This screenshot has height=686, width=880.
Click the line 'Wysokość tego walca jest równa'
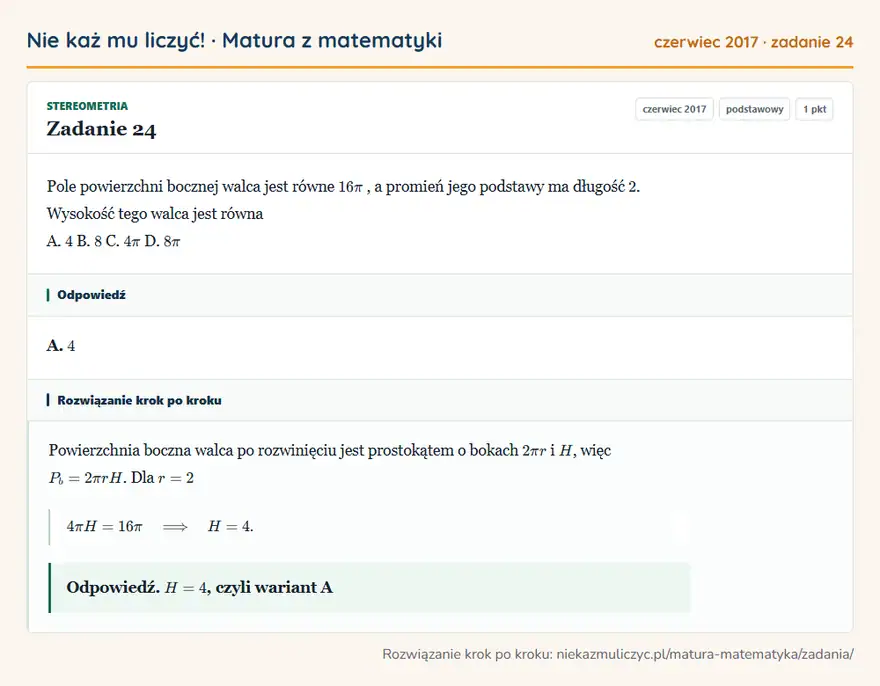pyautogui.click(x=155, y=214)
